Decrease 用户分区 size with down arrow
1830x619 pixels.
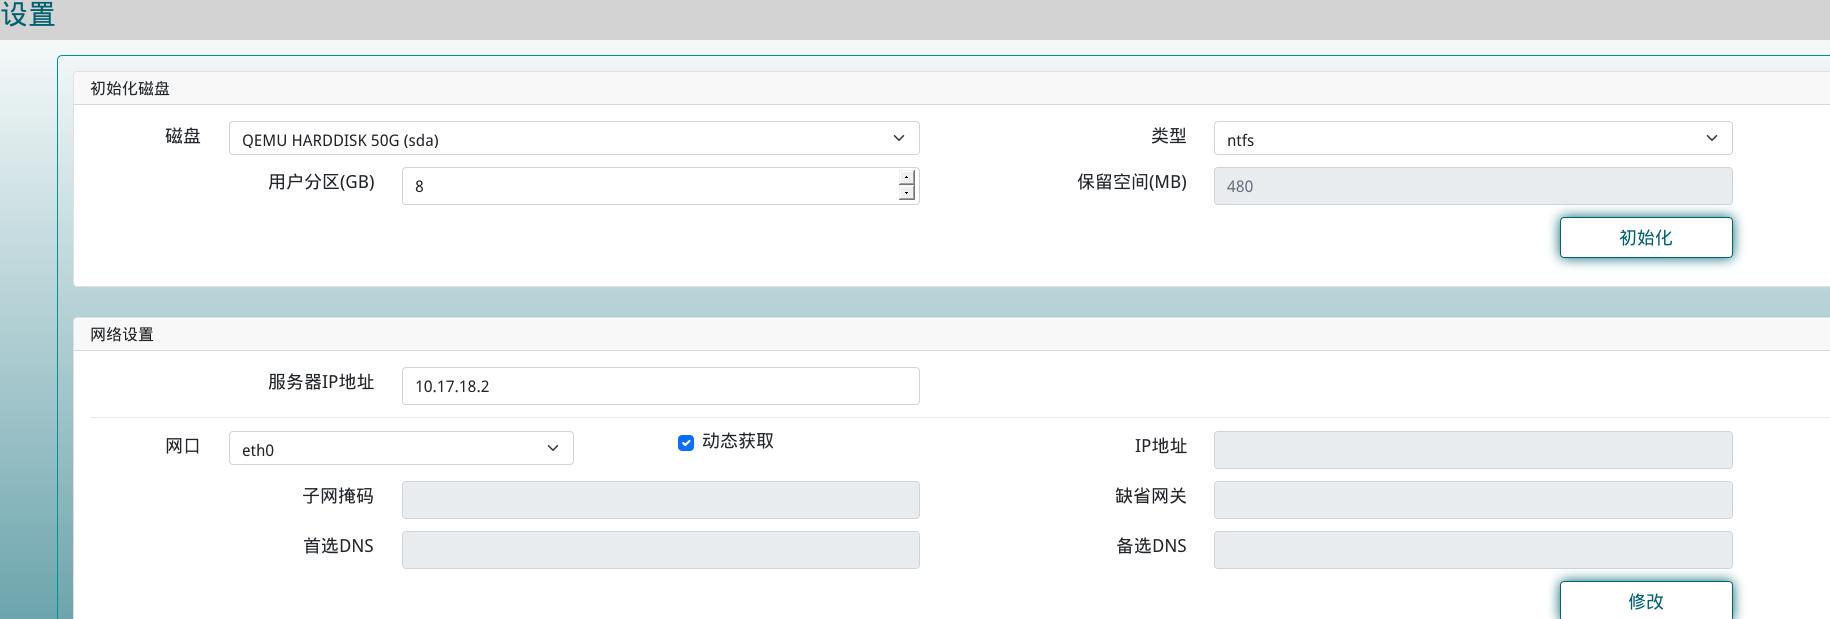(x=906, y=193)
